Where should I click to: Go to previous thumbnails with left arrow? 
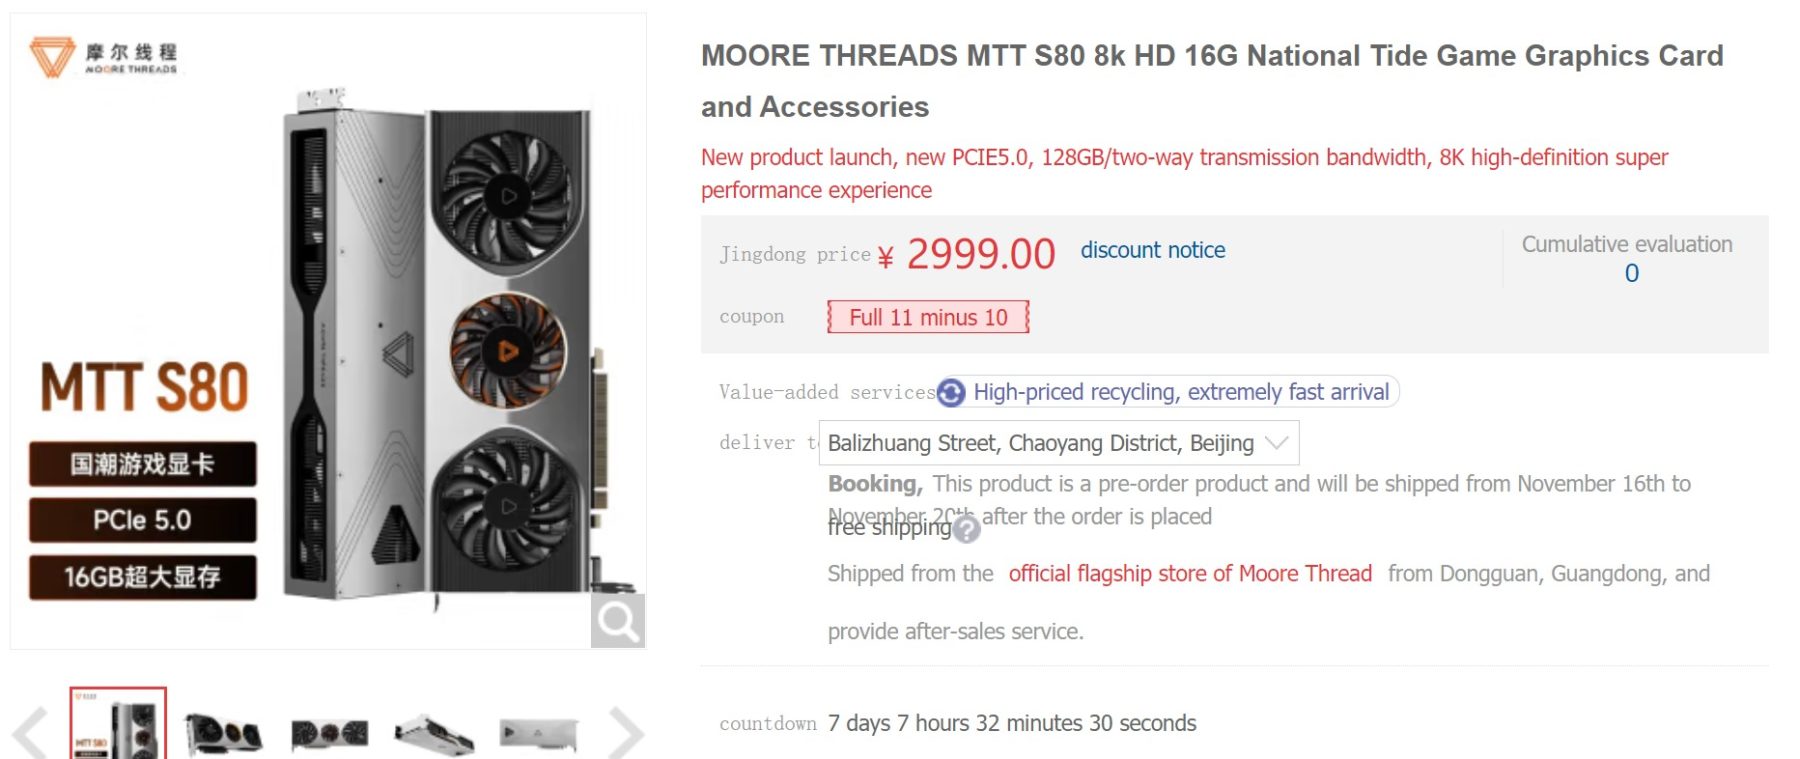pos(30,733)
